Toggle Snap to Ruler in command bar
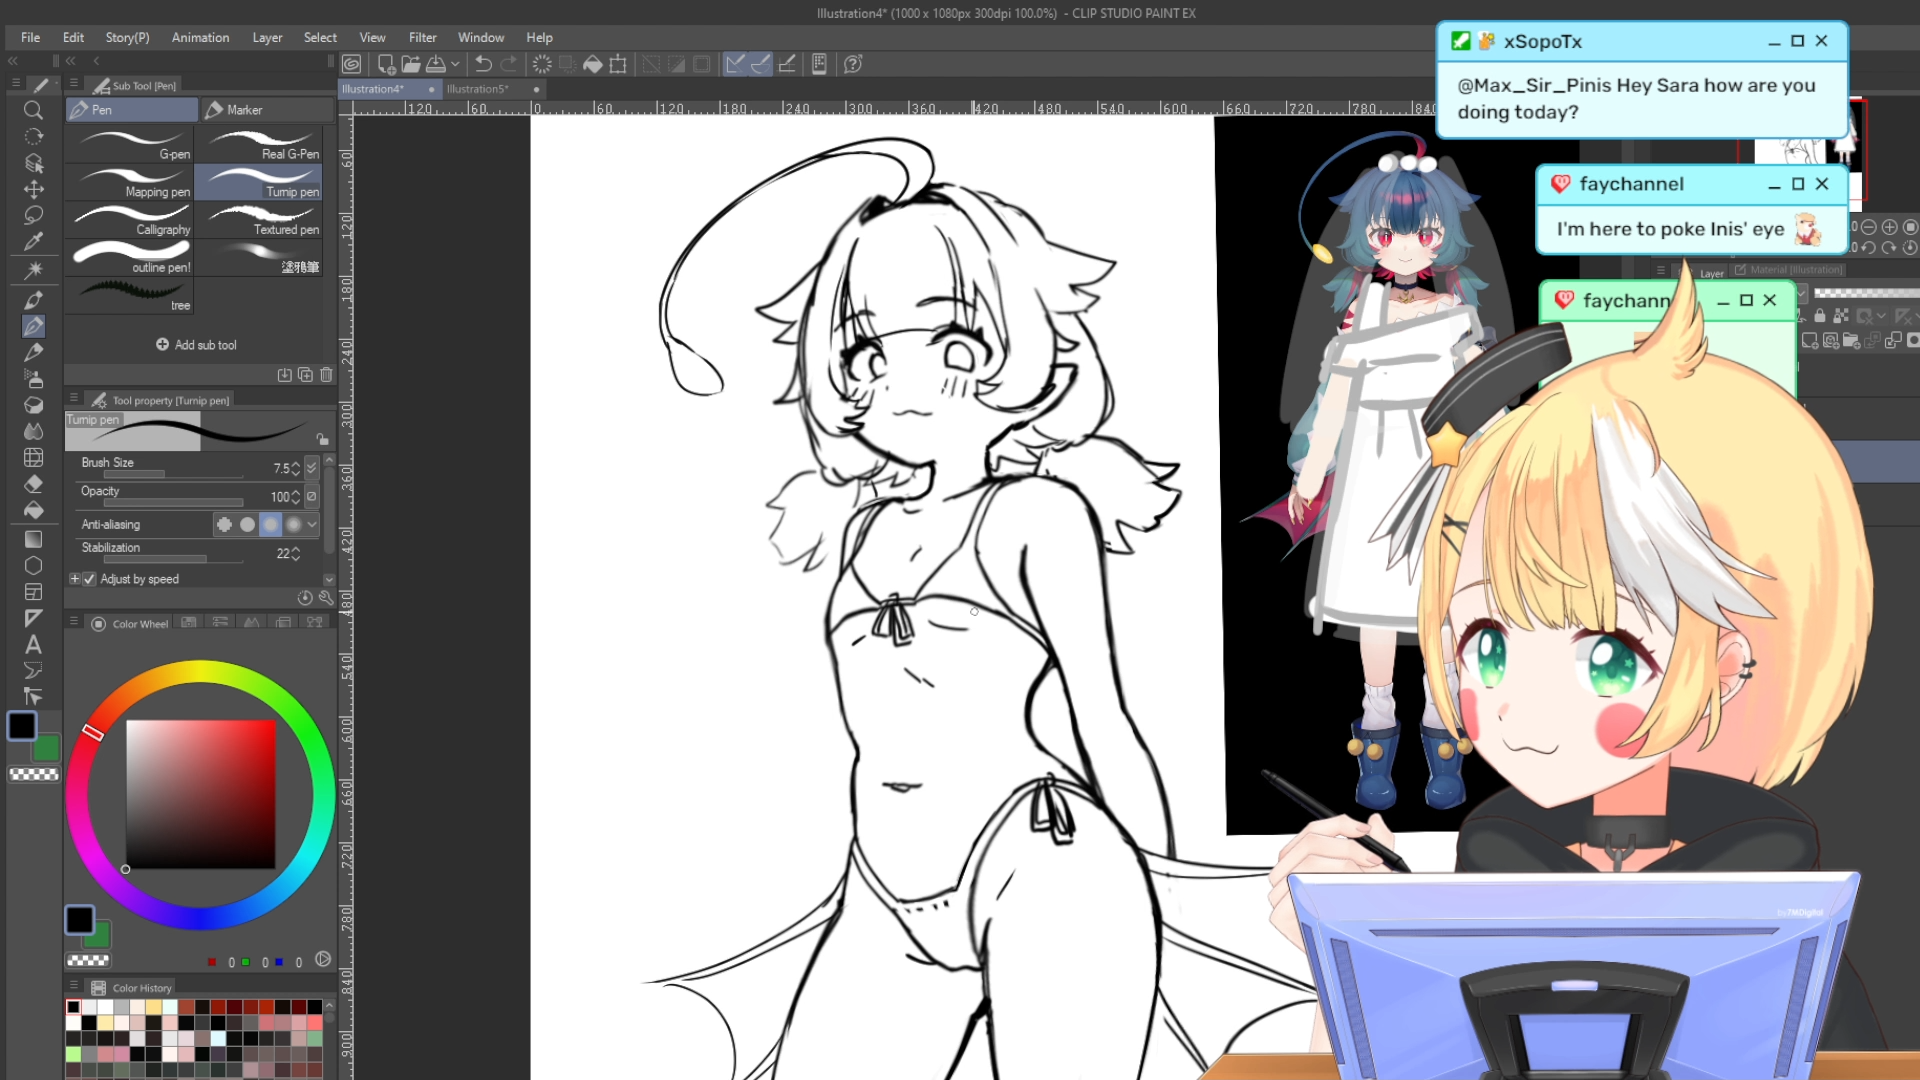 [x=735, y=64]
